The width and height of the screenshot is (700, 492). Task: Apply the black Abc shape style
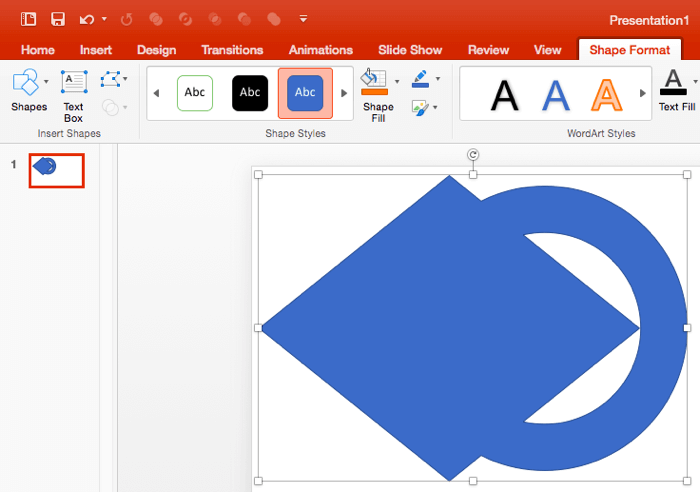tap(250, 93)
